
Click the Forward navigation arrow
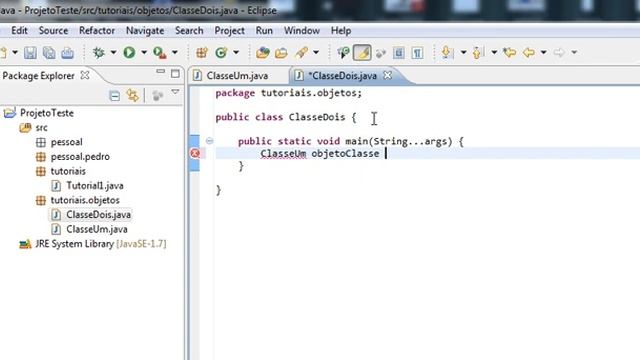pos(559,53)
